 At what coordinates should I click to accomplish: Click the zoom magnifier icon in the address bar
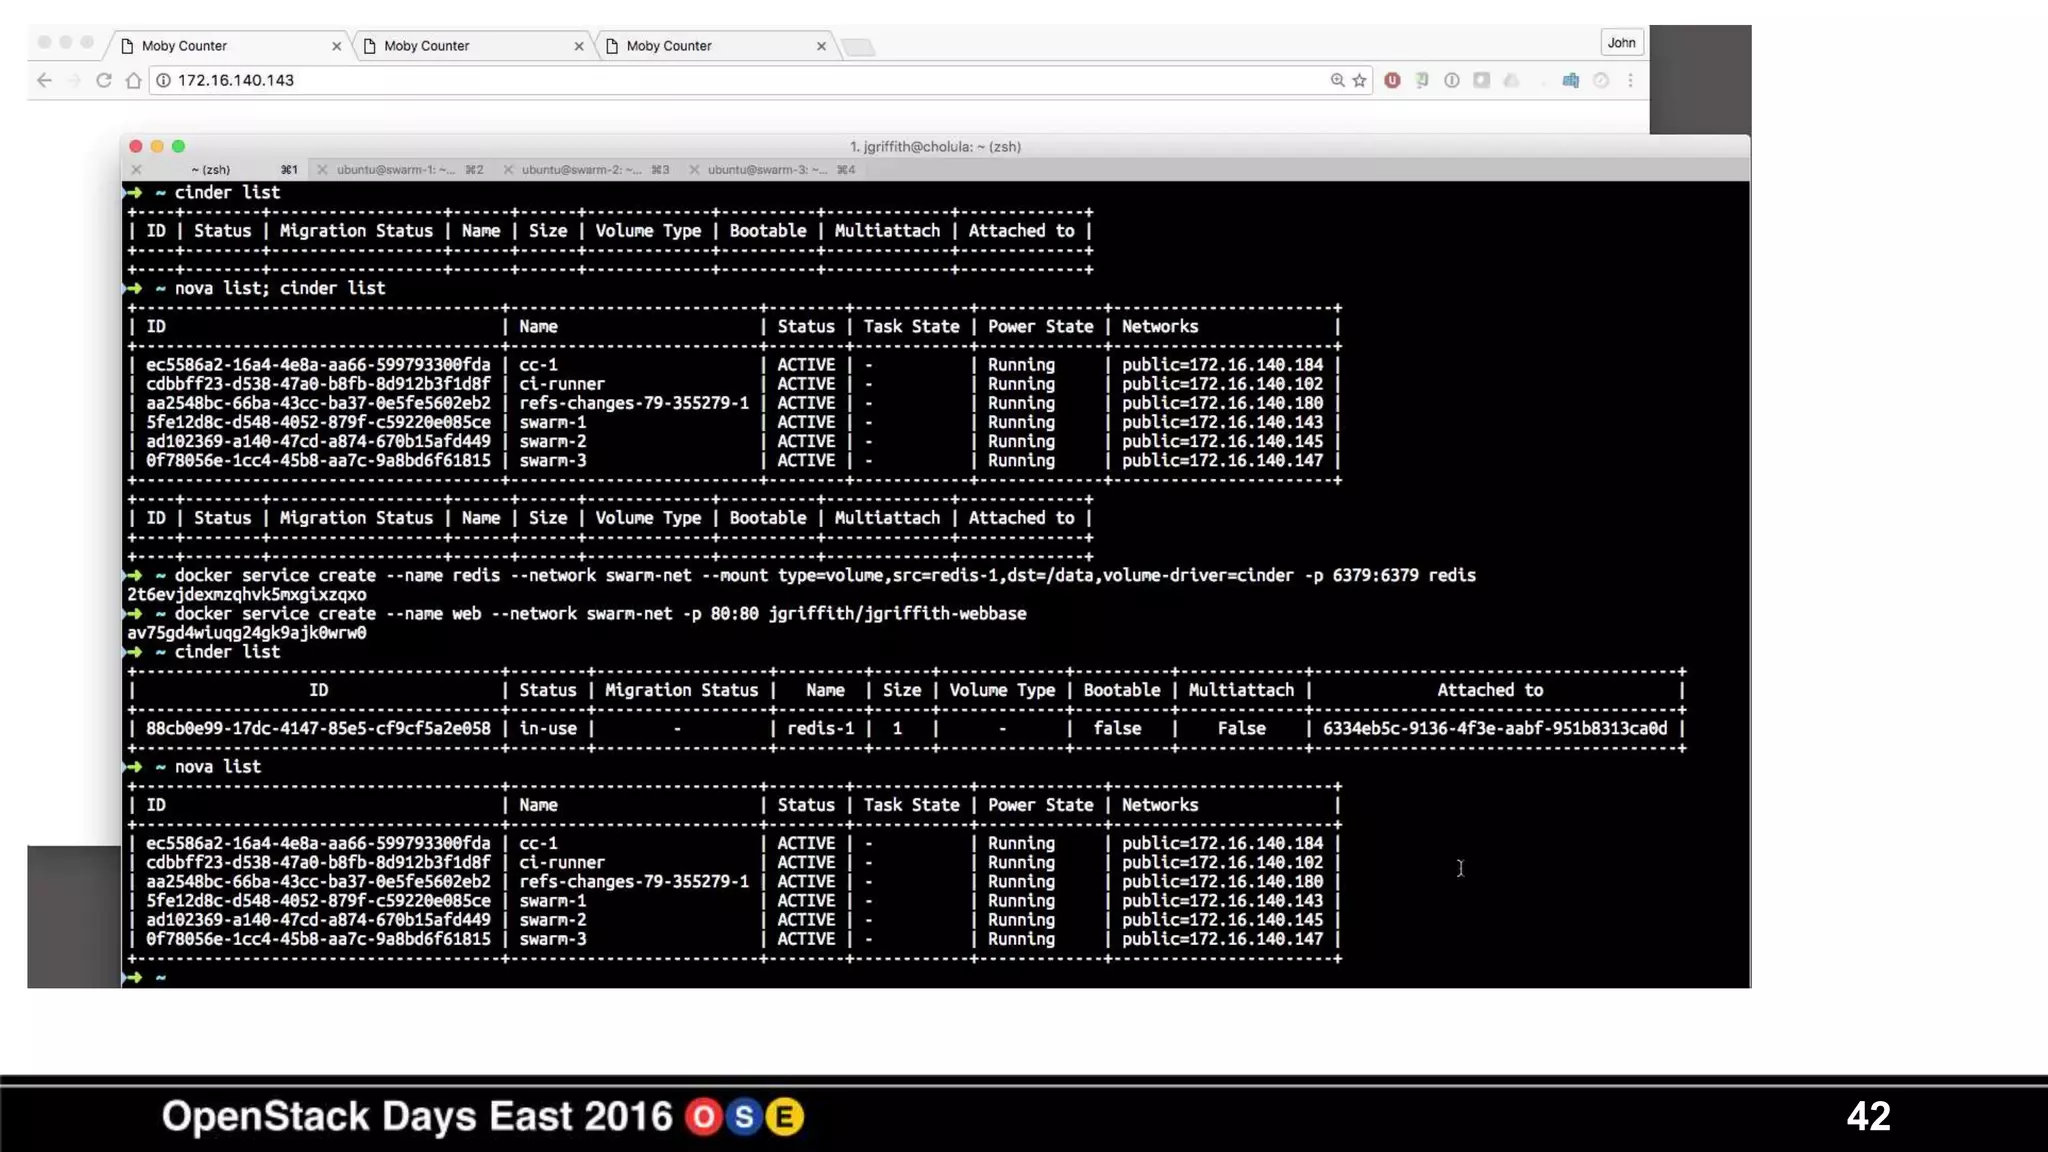click(1337, 80)
